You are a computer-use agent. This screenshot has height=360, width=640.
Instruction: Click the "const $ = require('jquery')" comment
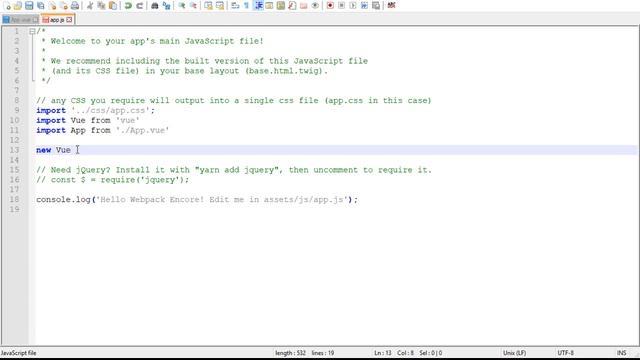coord(113,180)
